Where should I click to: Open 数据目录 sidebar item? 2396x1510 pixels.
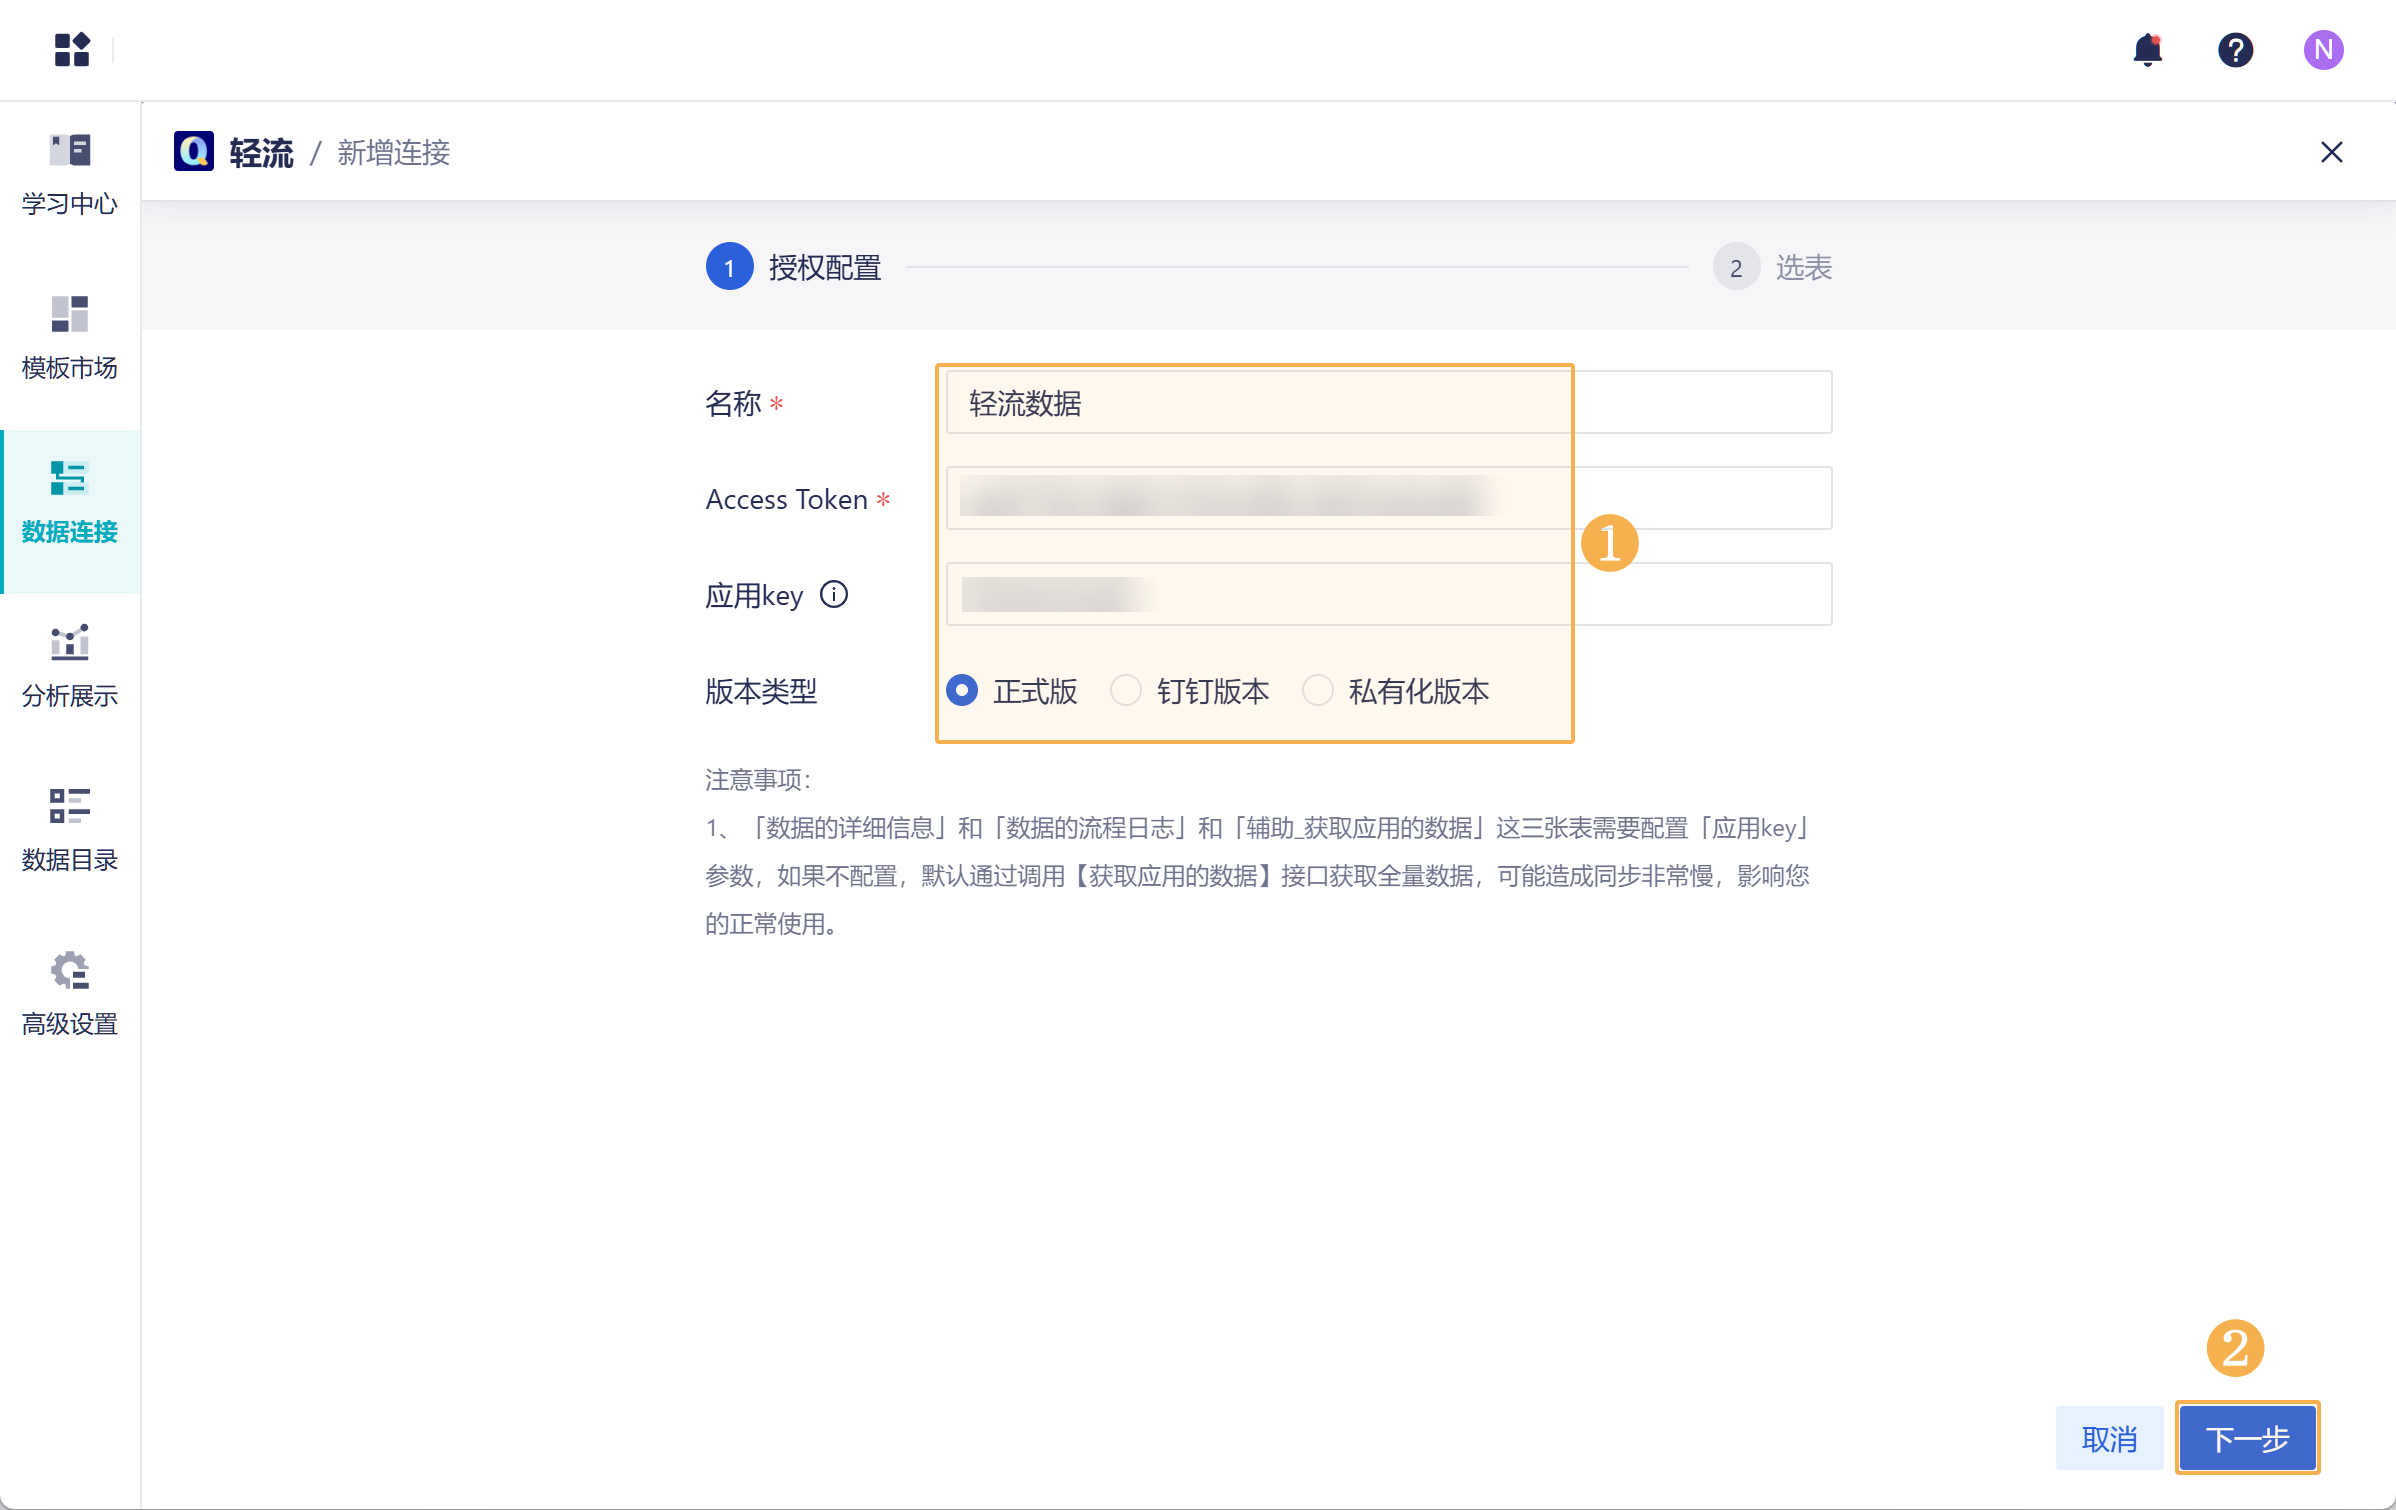coord(69,831)
